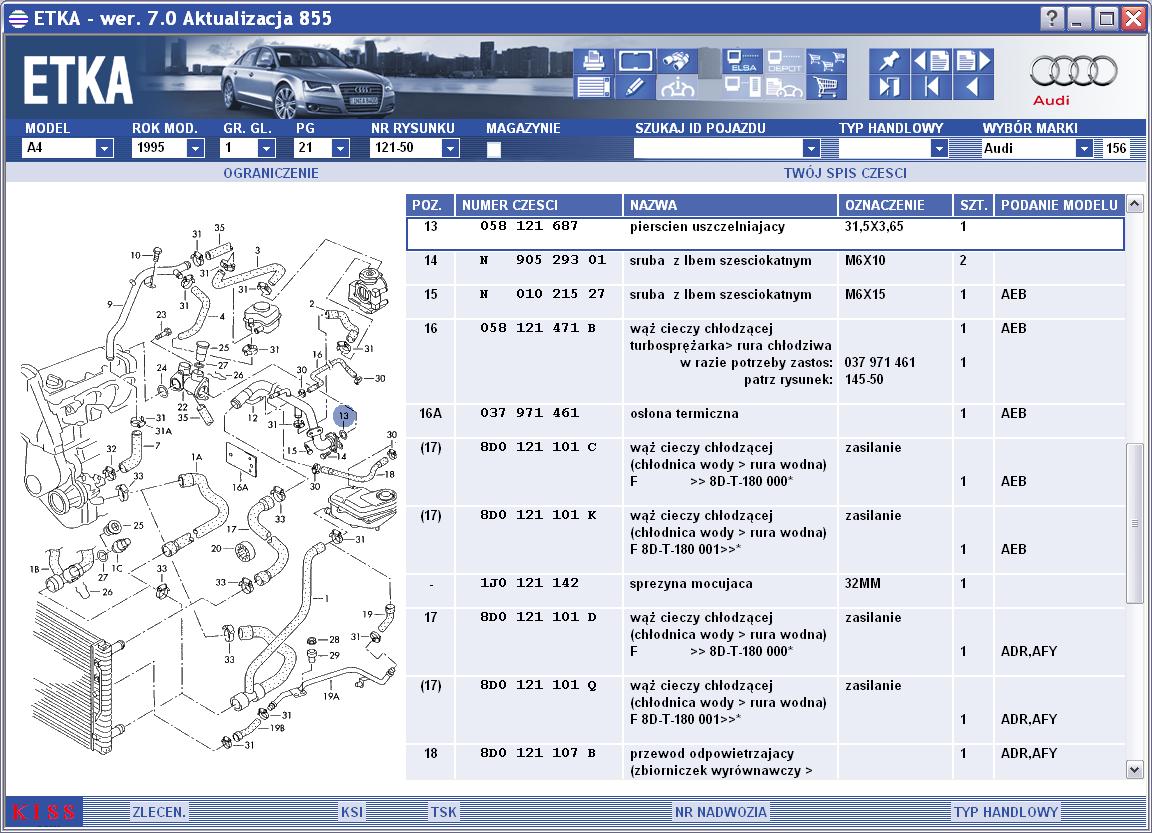
Task: Select part row 058 121 471 B
Action: point(765,361)
